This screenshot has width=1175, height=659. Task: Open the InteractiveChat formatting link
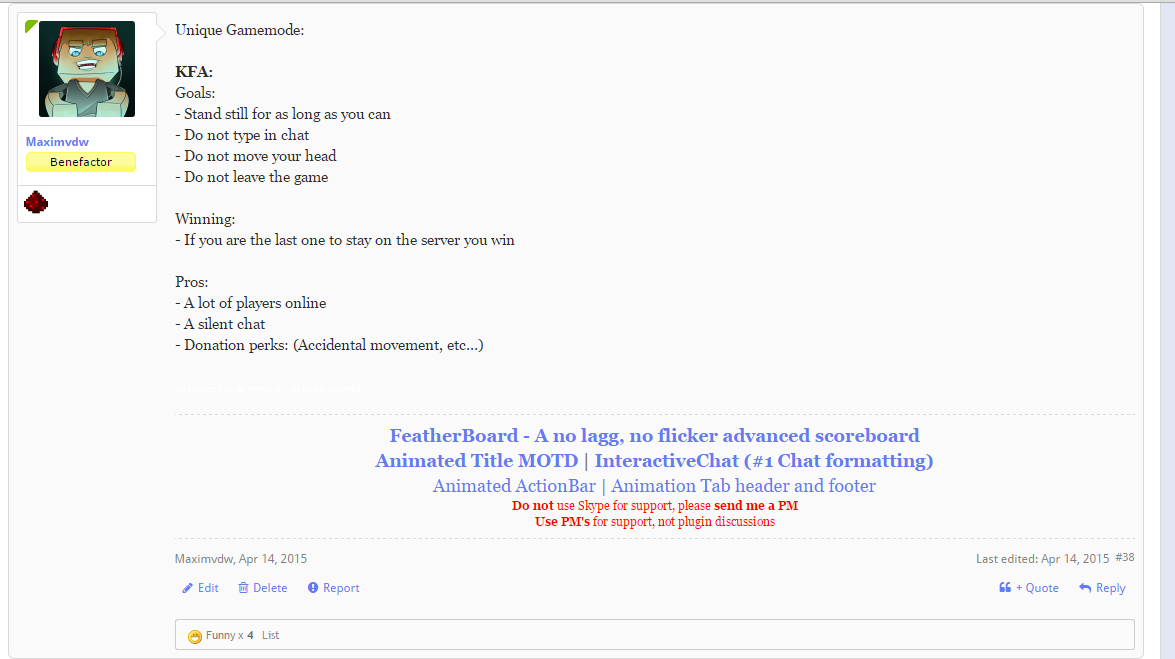[x=764, y=460]
